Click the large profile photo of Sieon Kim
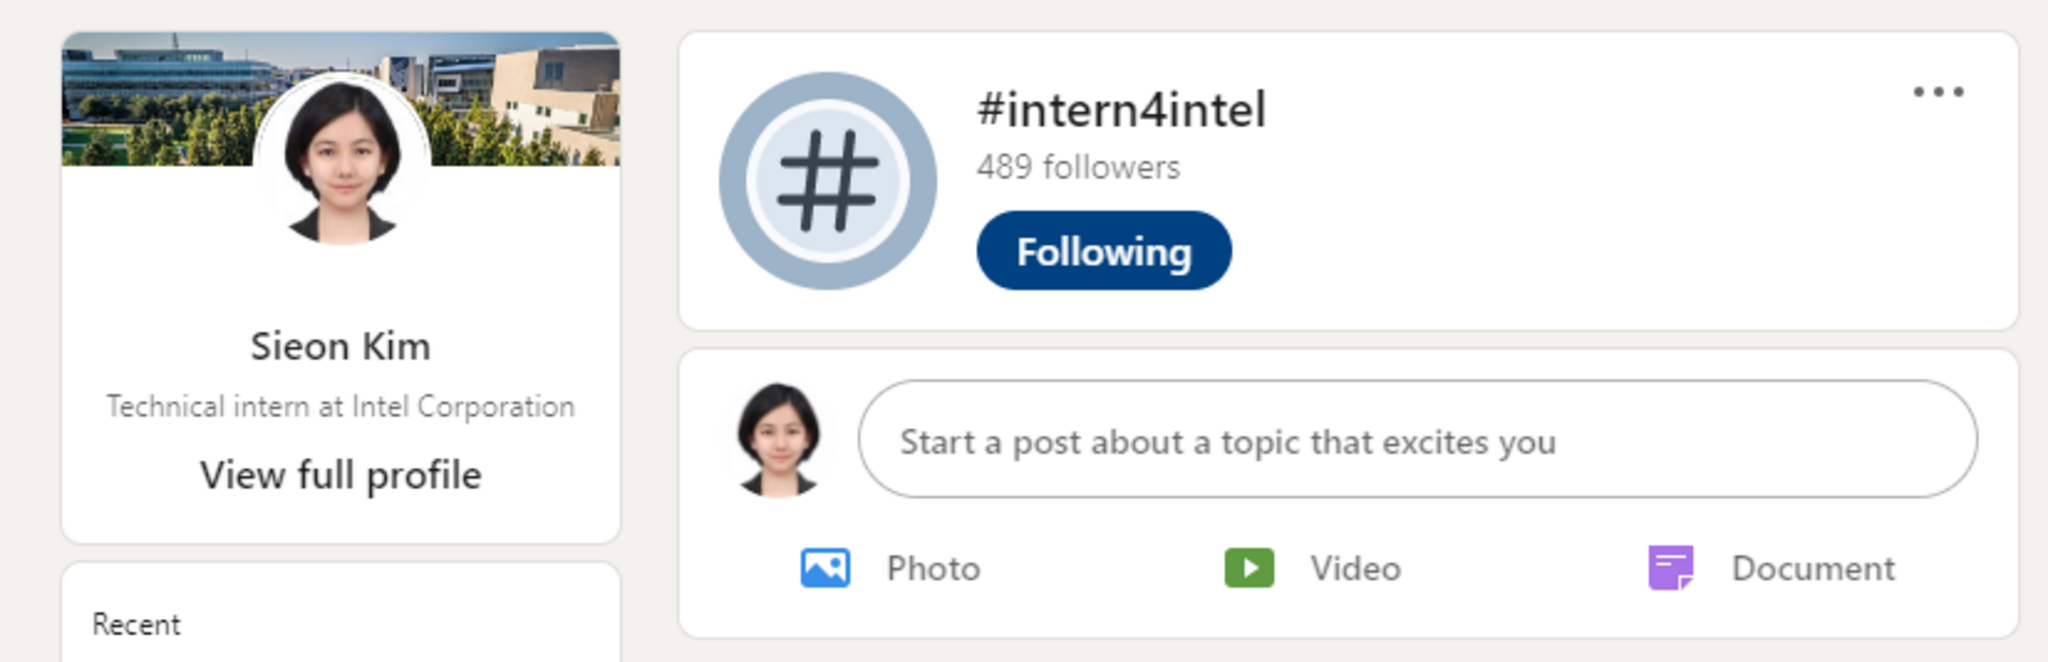Screen dimensions: 2048x662 point(342,160)
